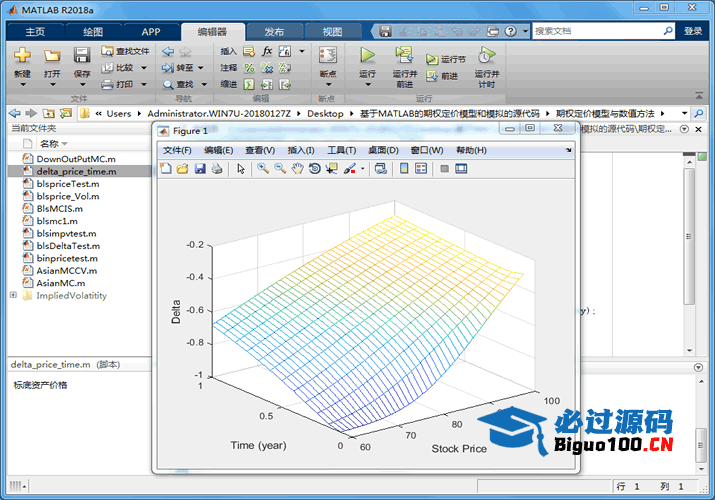
Task: Toggle the Data Cursor tool
Action: pos(332,169)
